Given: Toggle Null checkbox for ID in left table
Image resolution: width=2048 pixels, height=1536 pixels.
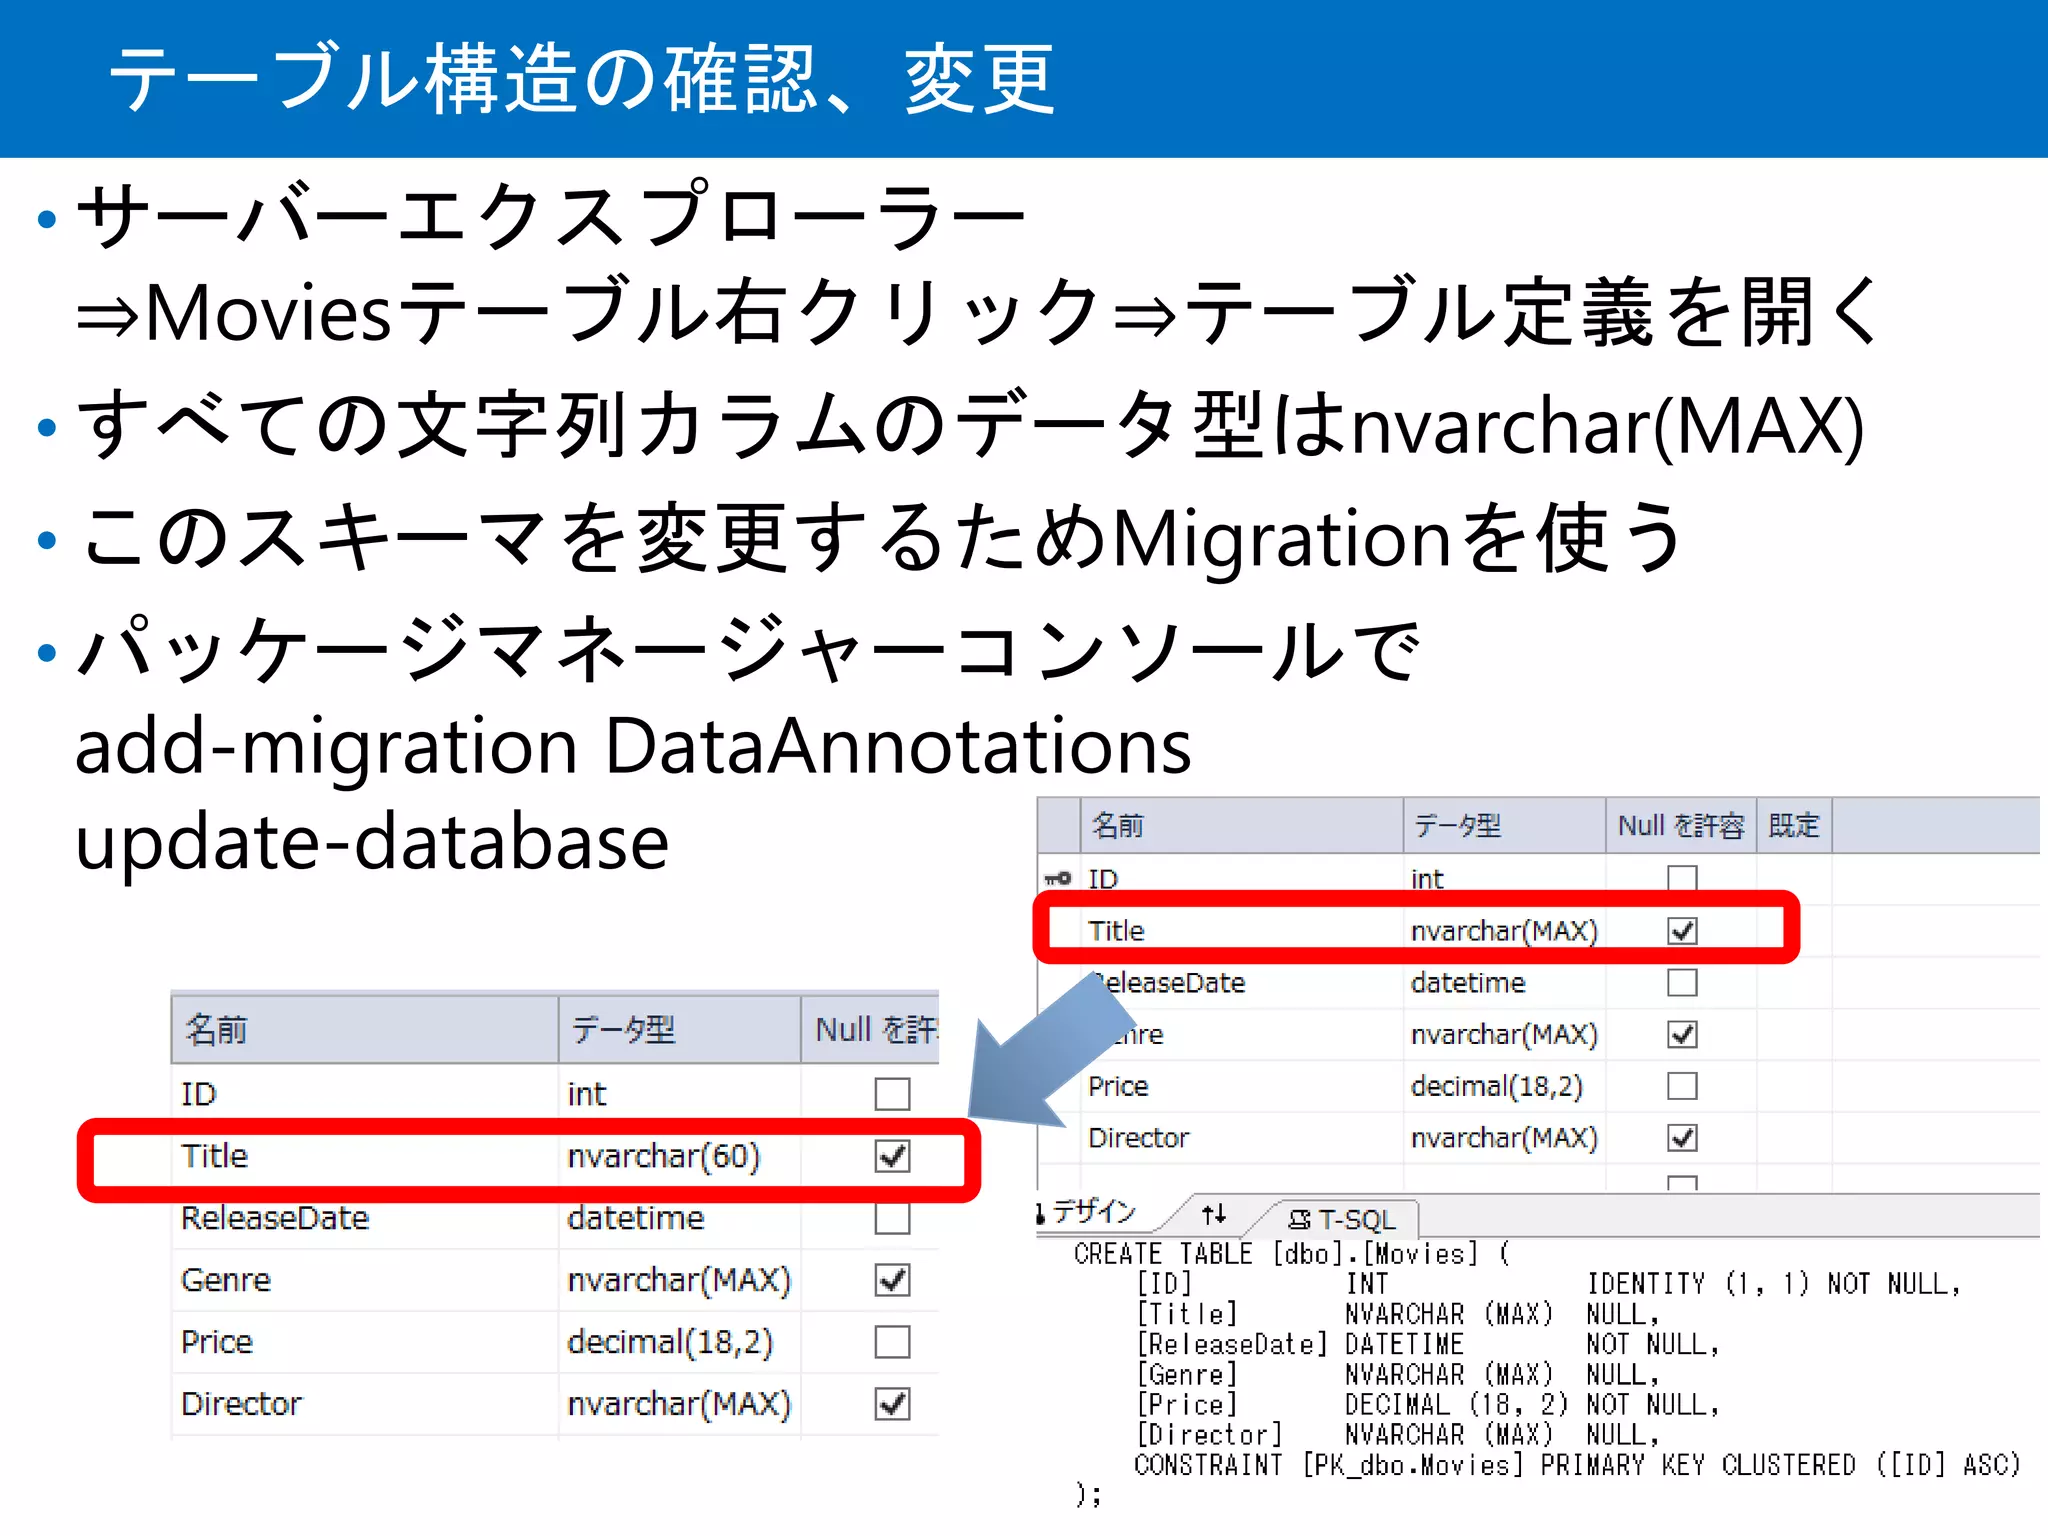Looking at the screenshot, I should (x=892, y=1094).
